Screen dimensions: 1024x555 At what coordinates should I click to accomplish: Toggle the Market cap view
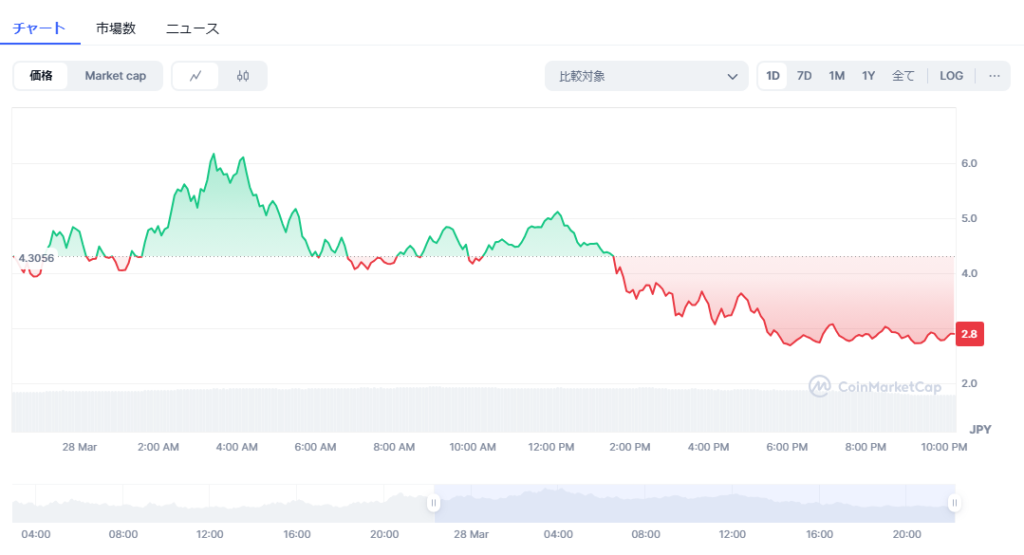pyautogui.click(x=115, y=76)
